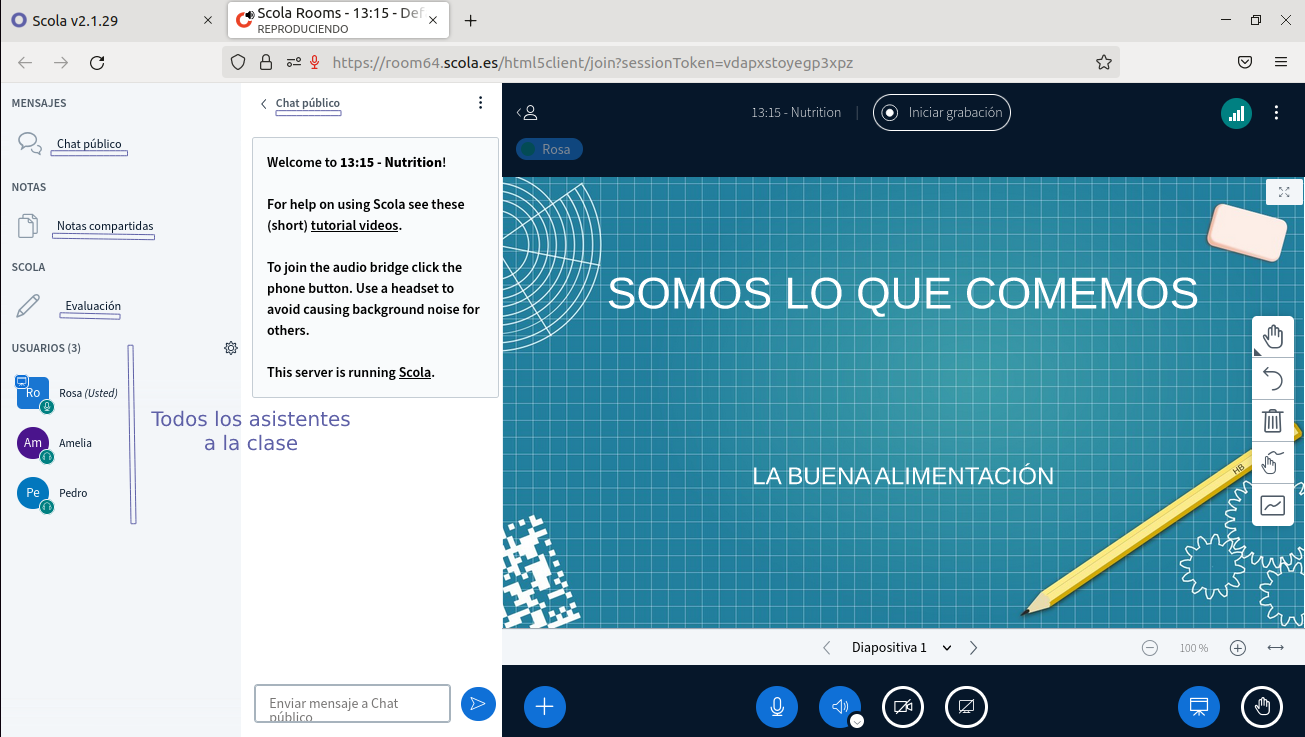Screen dimensions: 1305x737
Task: Click the send message arrow button
Action: (x=478, y=704)
